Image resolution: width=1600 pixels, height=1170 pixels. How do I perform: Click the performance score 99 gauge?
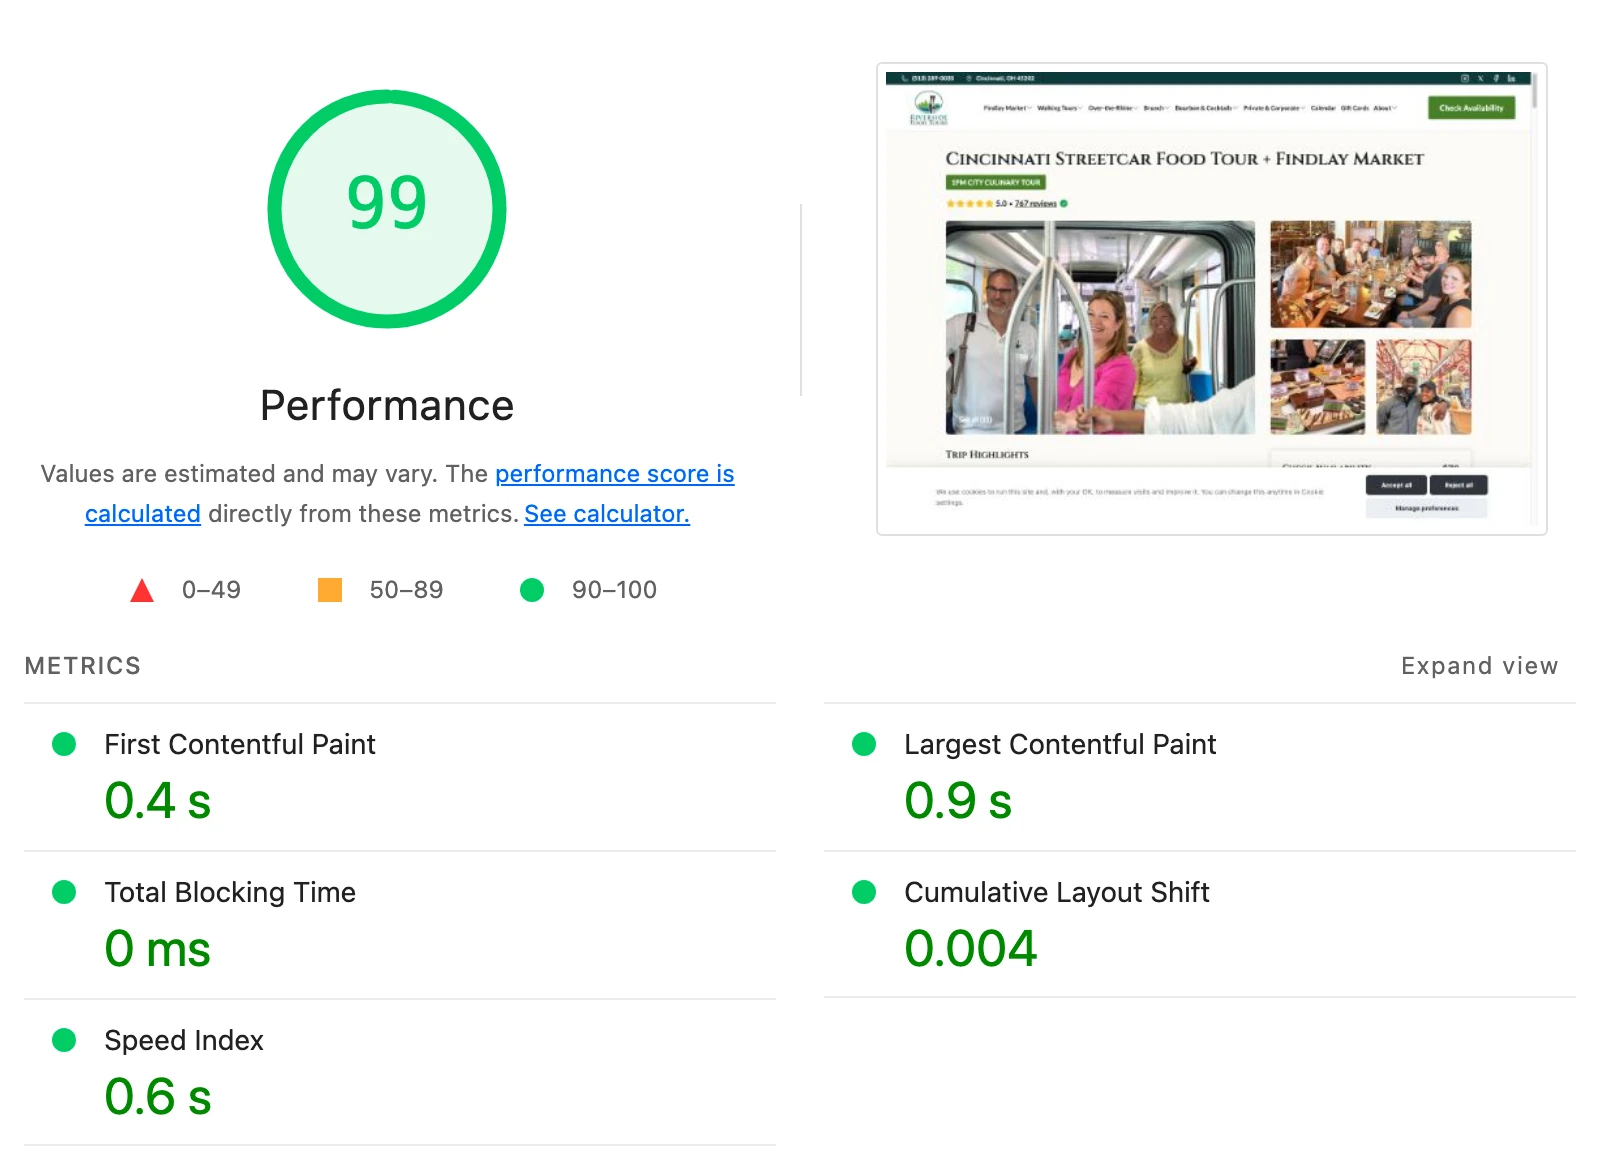pyautogui.click(x=387, y=209)
